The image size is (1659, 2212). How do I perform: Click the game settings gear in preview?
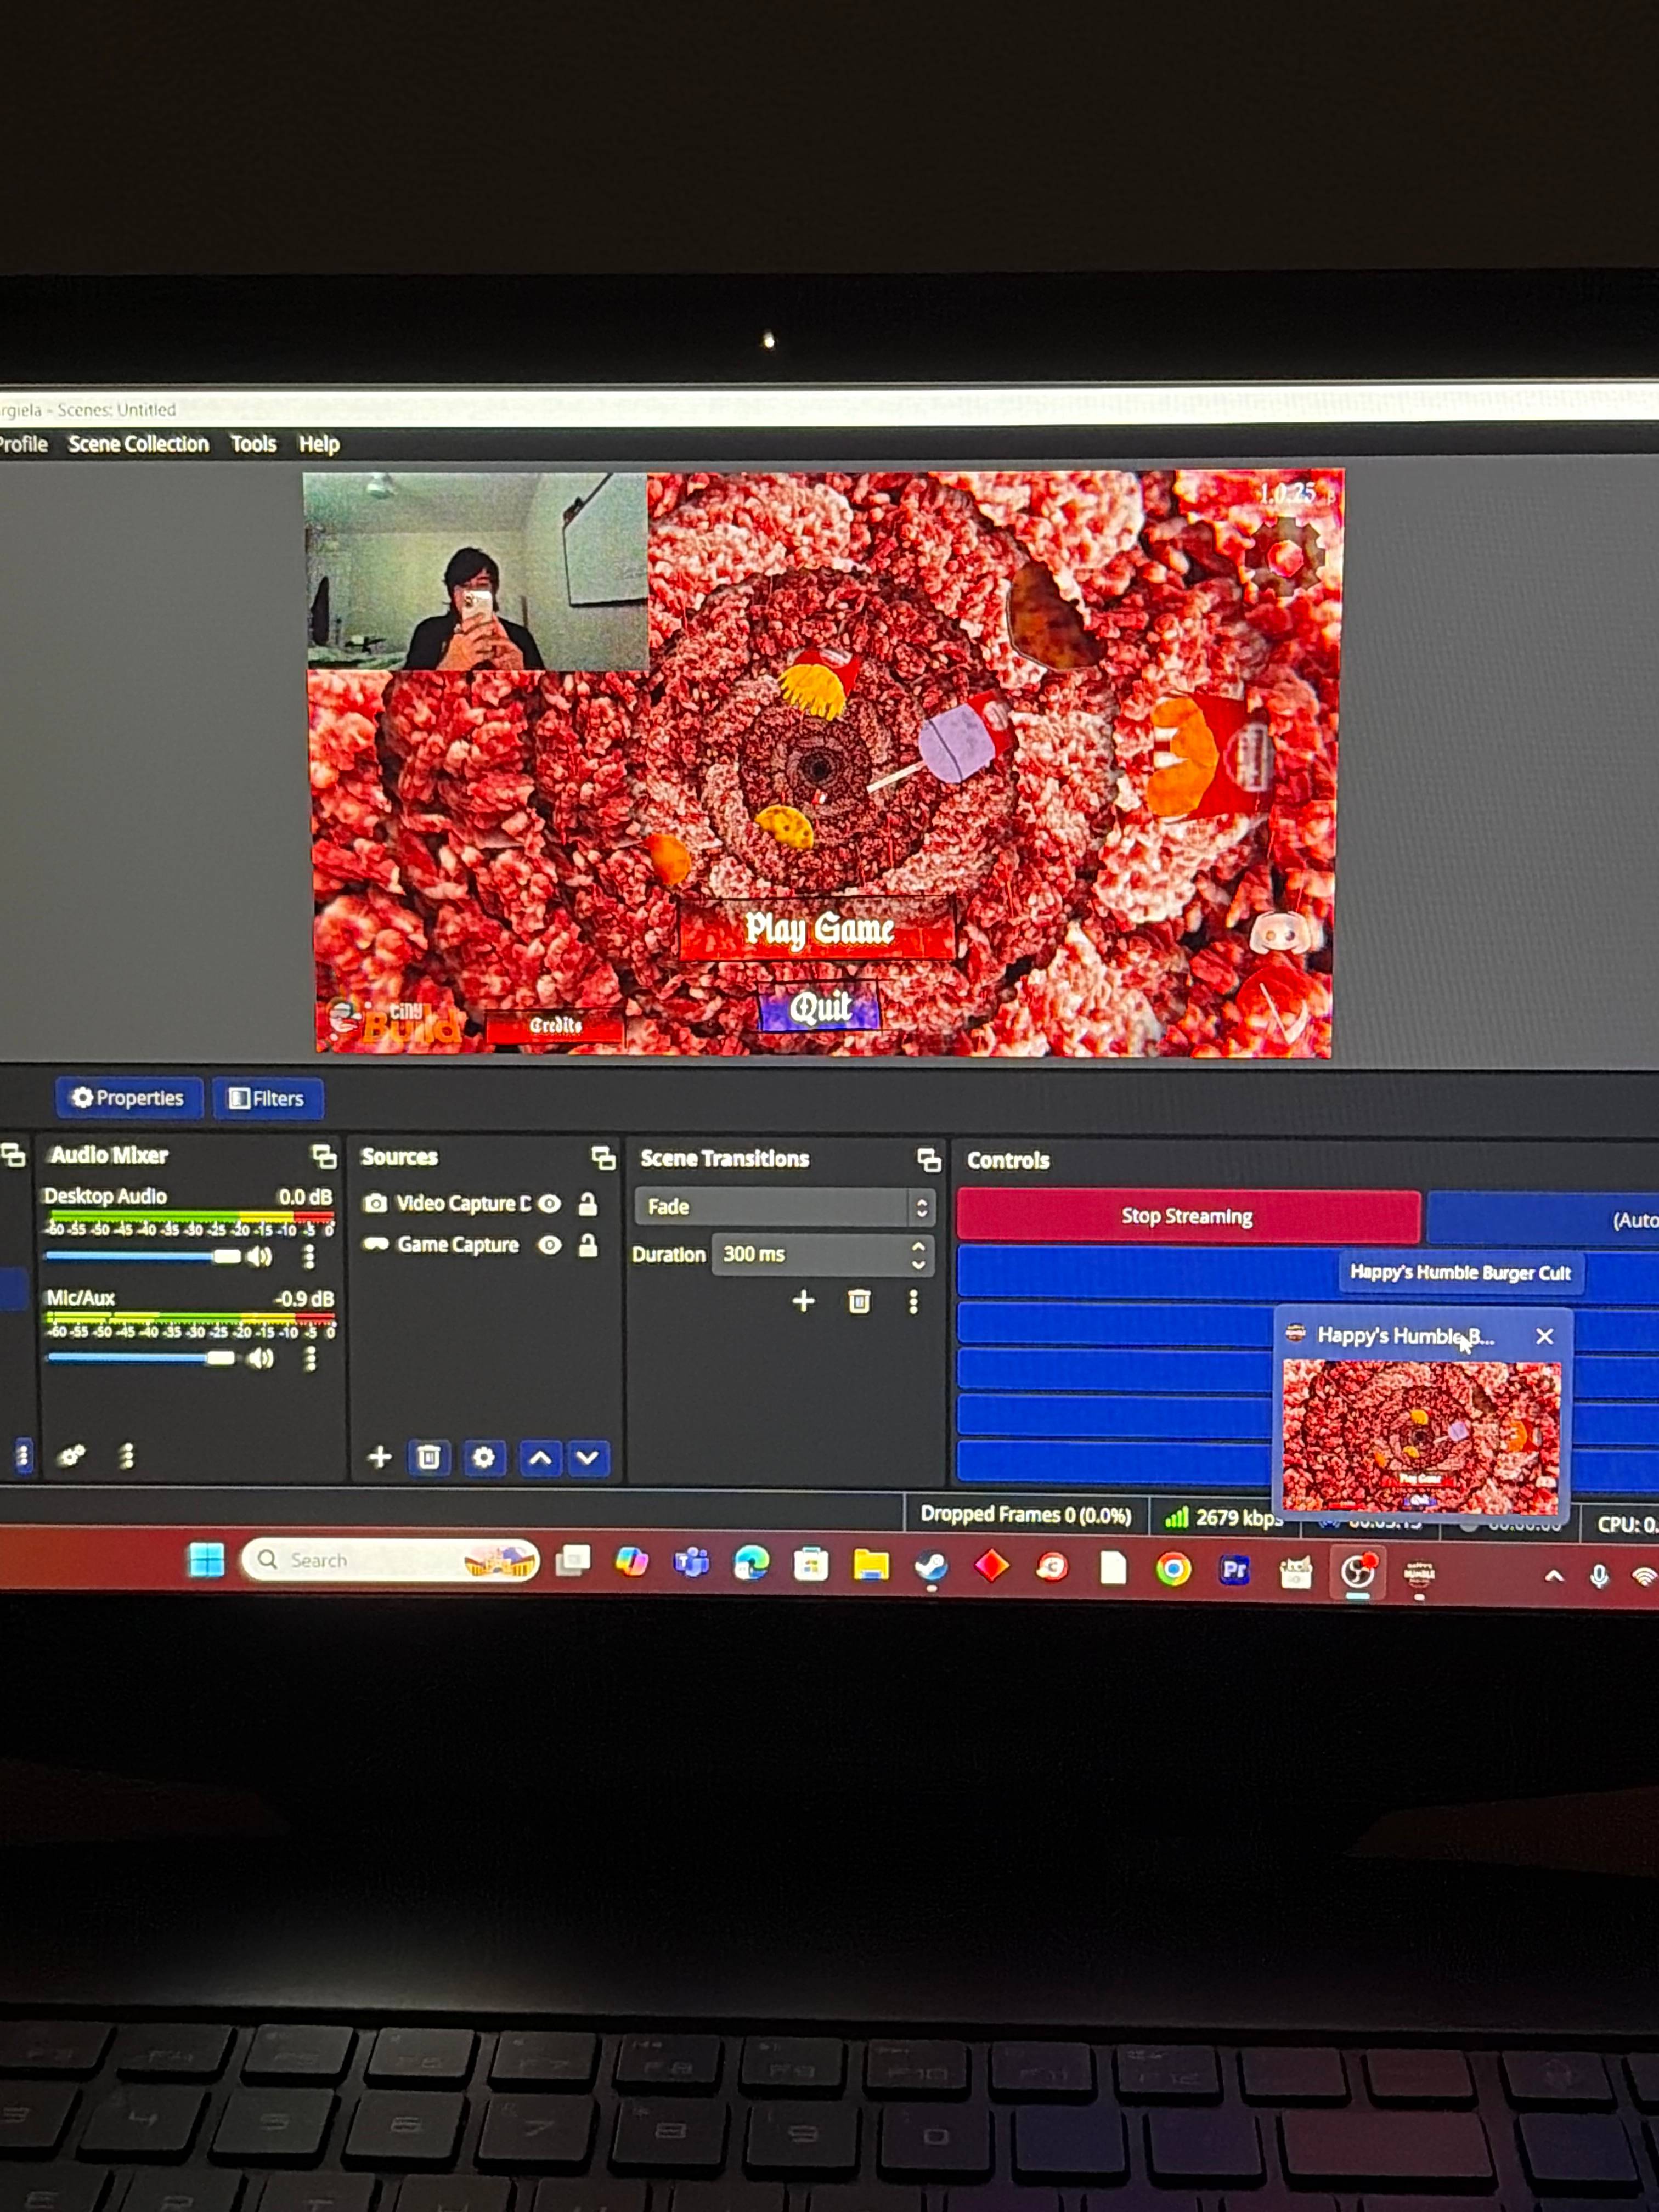pos(1284,556)
